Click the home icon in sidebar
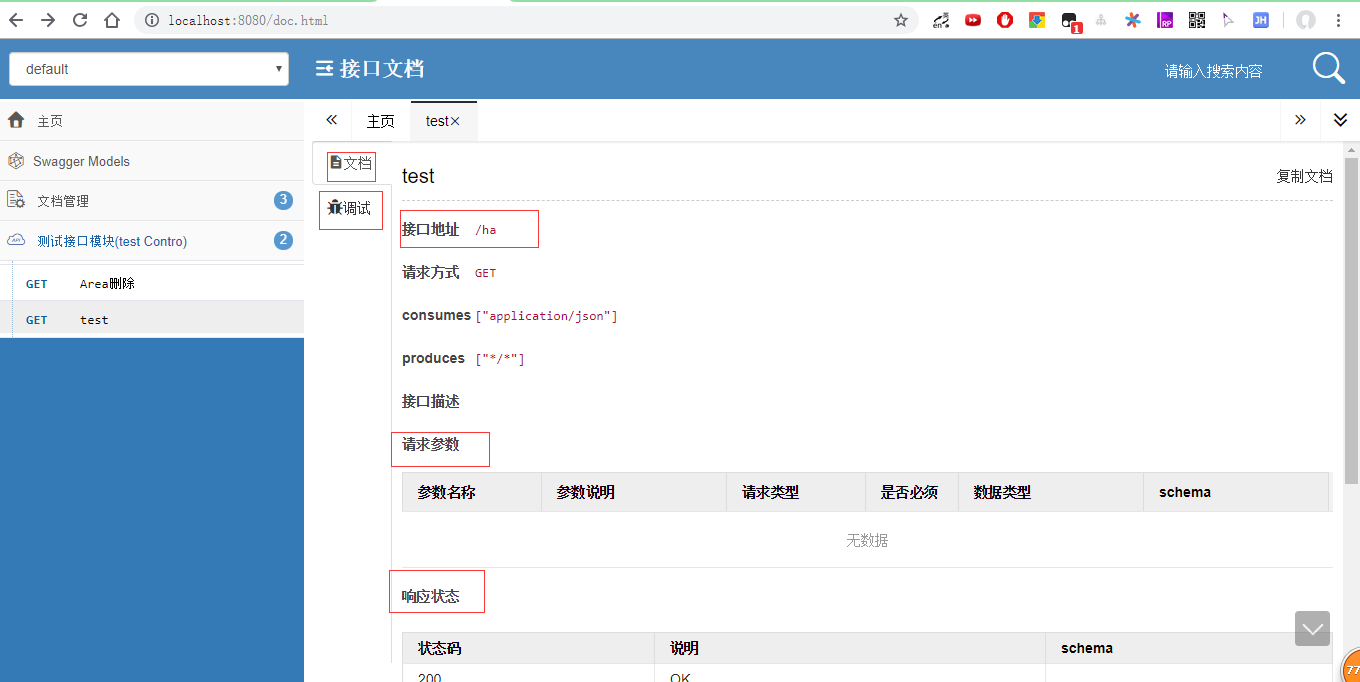This screenshot has width=1360, height=682. tap(16, 120)
